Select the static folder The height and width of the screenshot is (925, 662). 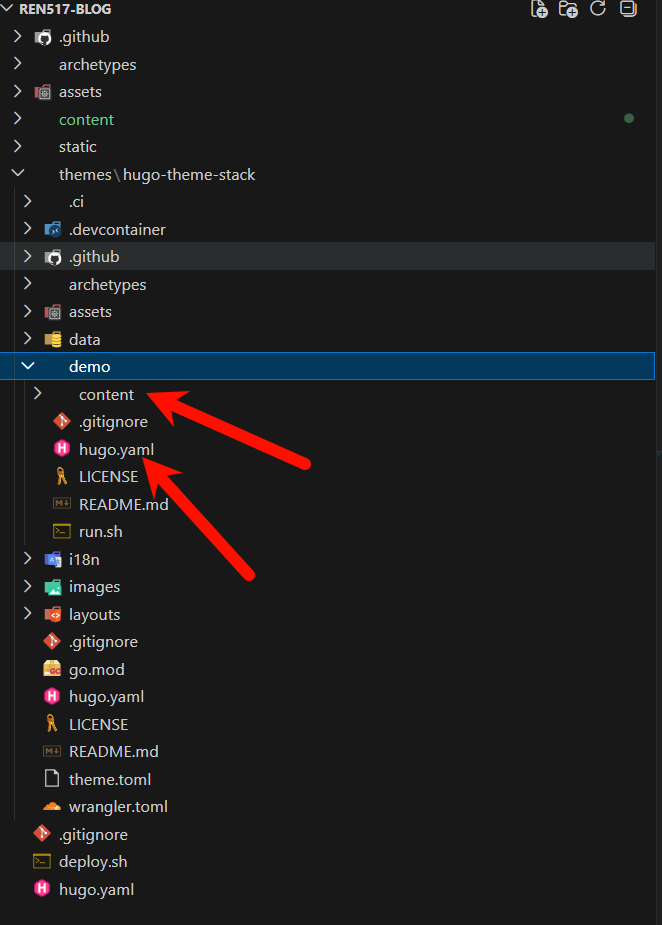pos(78,147)
